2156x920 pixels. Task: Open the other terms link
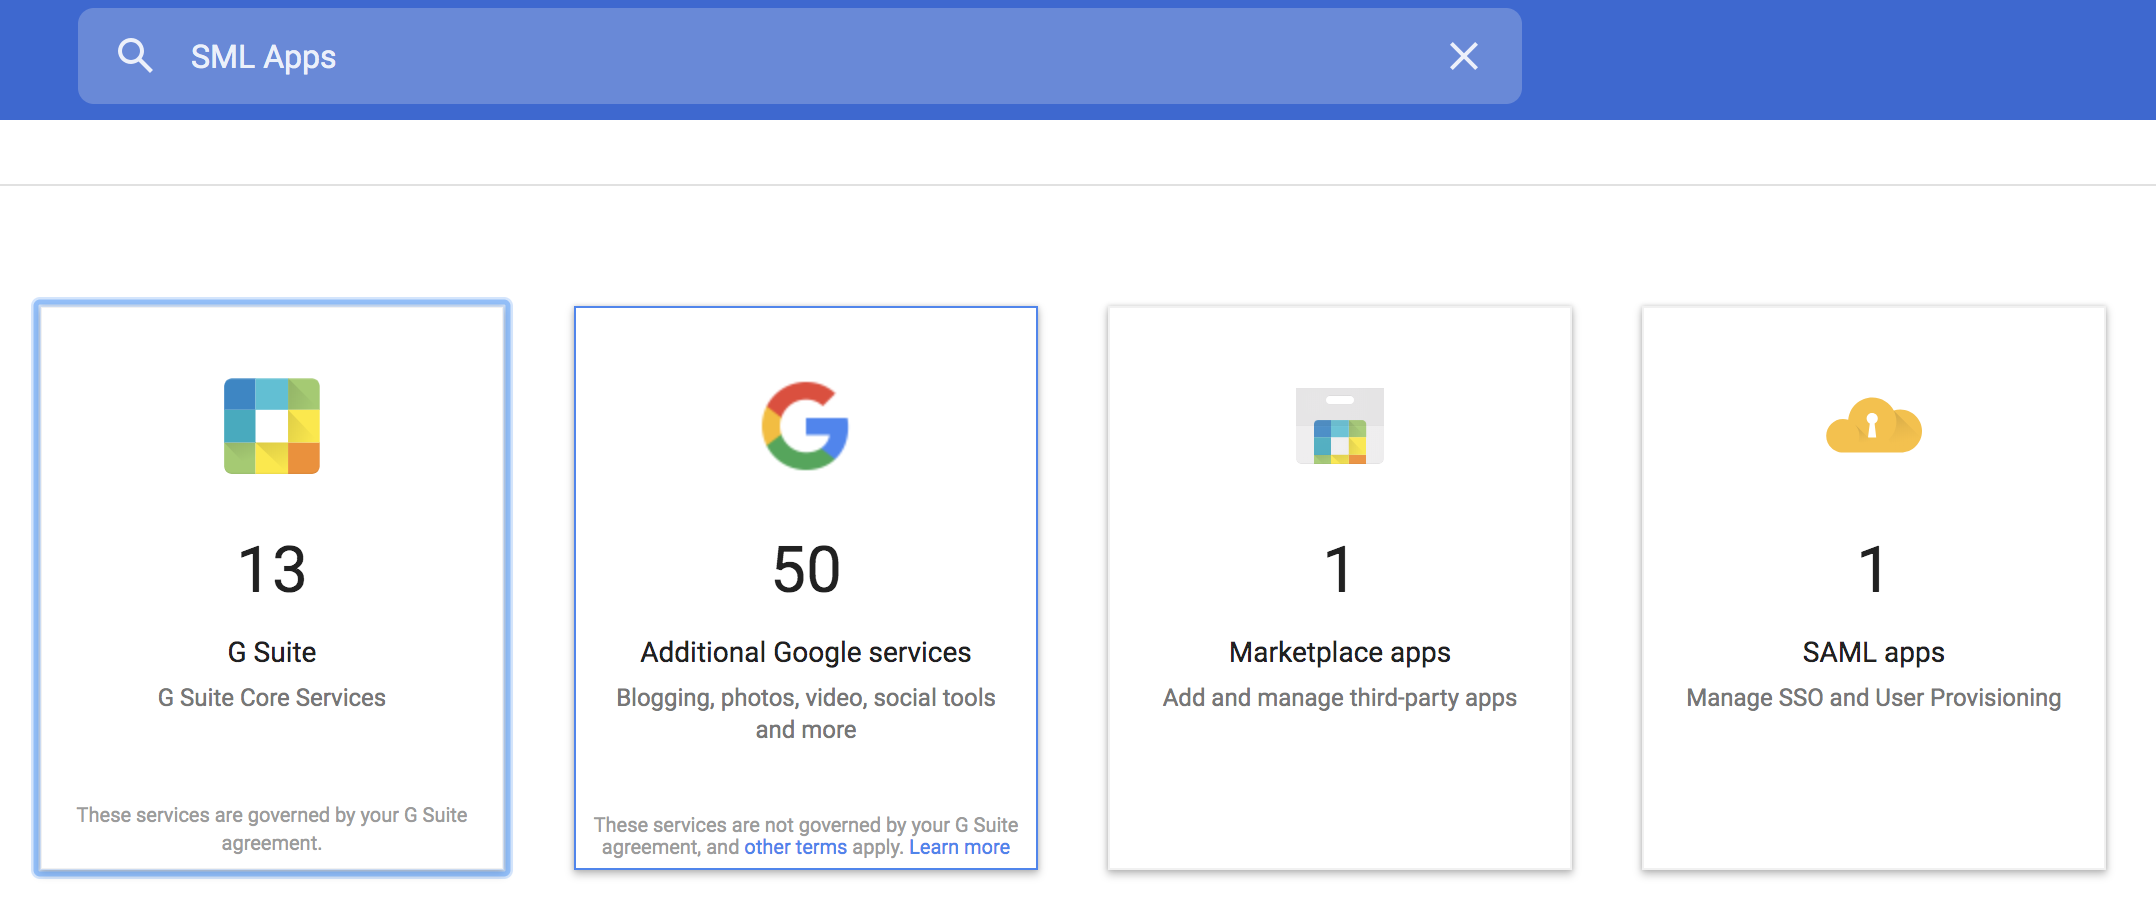tap(795, 846)
